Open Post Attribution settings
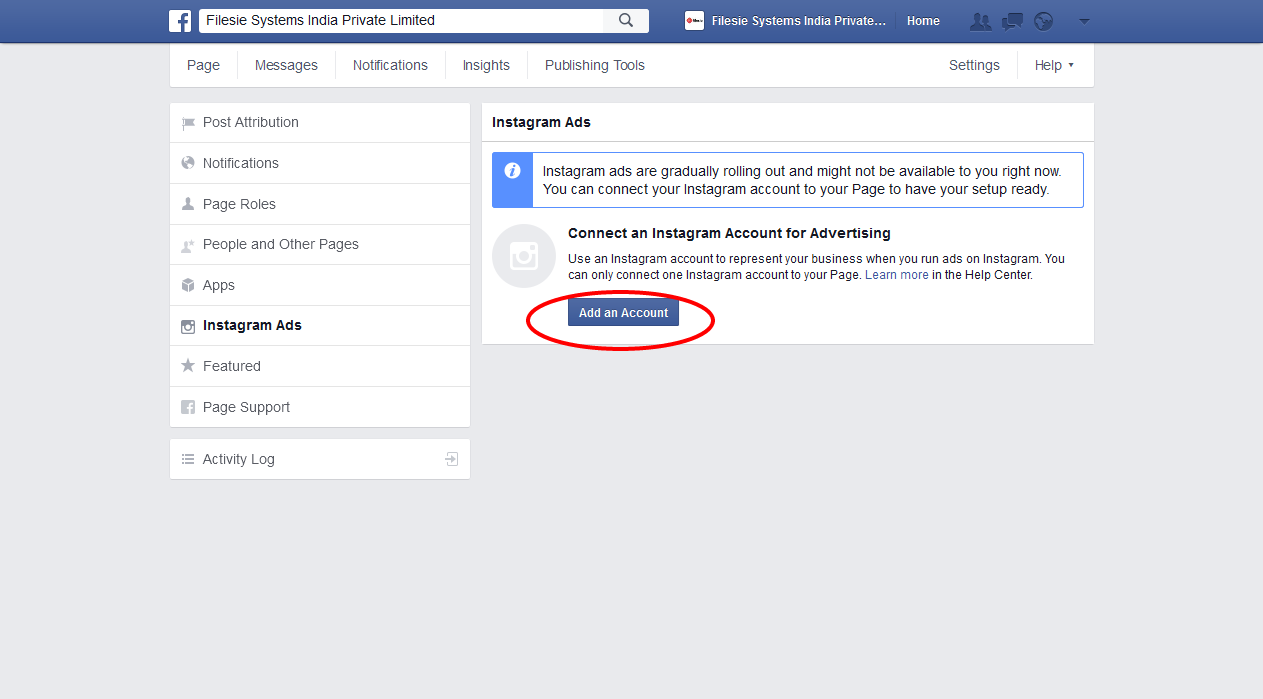1263x699 pixels. pyautogui.click(x=250, y=122)
